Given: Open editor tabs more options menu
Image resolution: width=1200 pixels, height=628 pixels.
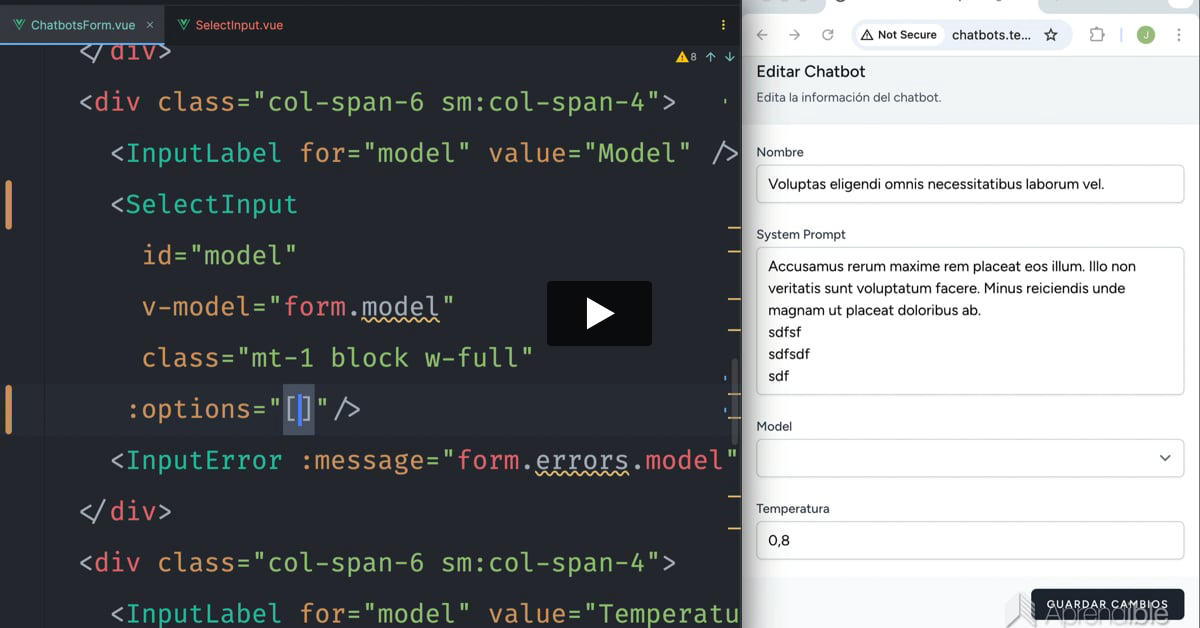Looking at the screenshot, I should pyautogui.click(x=724, y=25).
